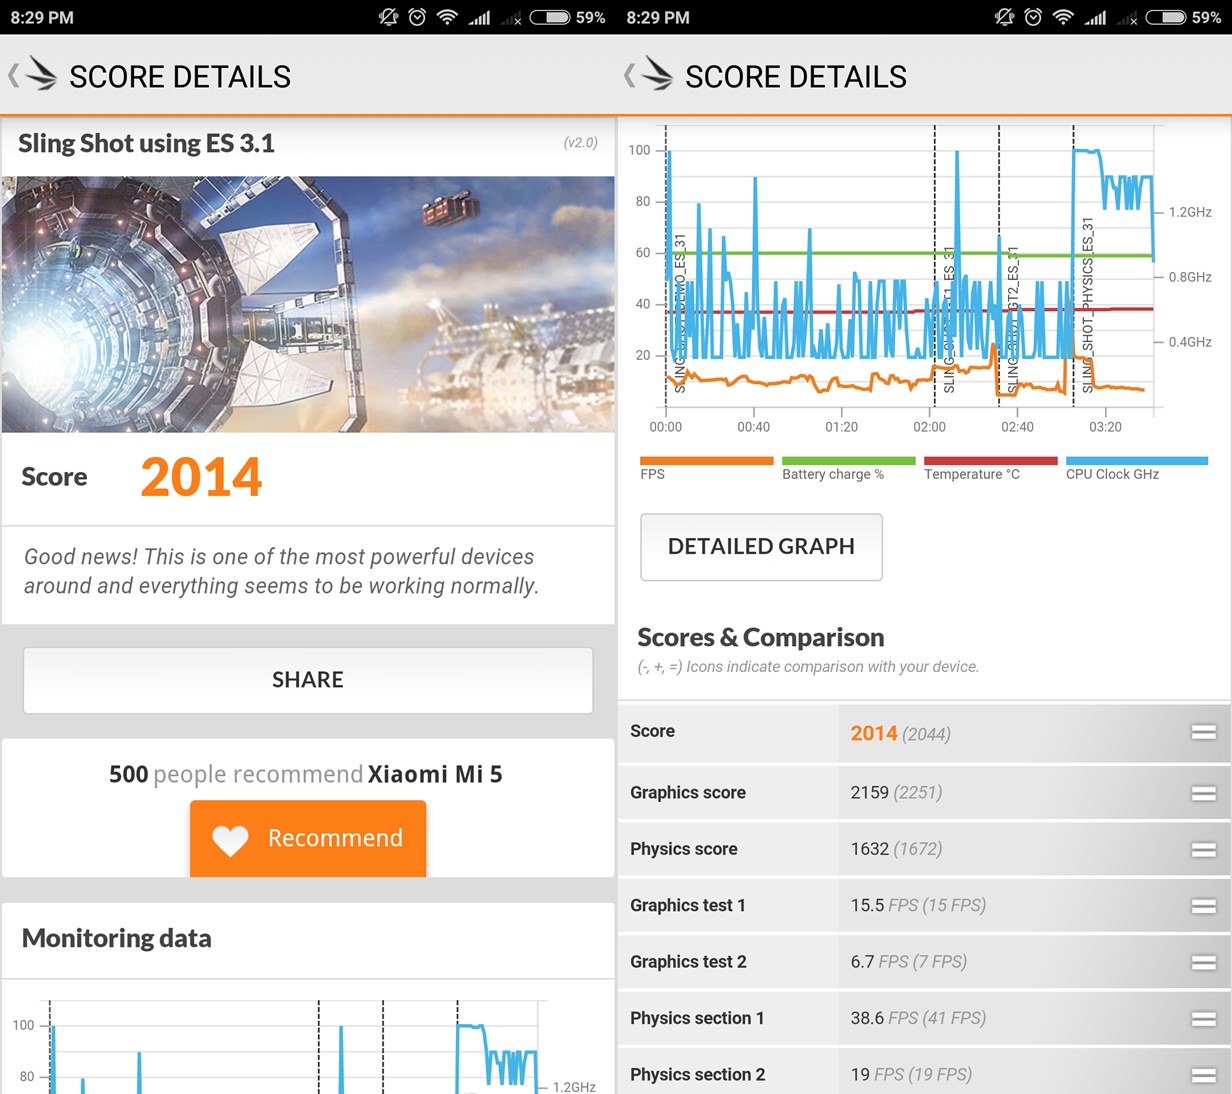Tap the Sling Shot space station image
This screenshot has width=1232, height=1094.
pyautogui.click(x=308, y=304)
